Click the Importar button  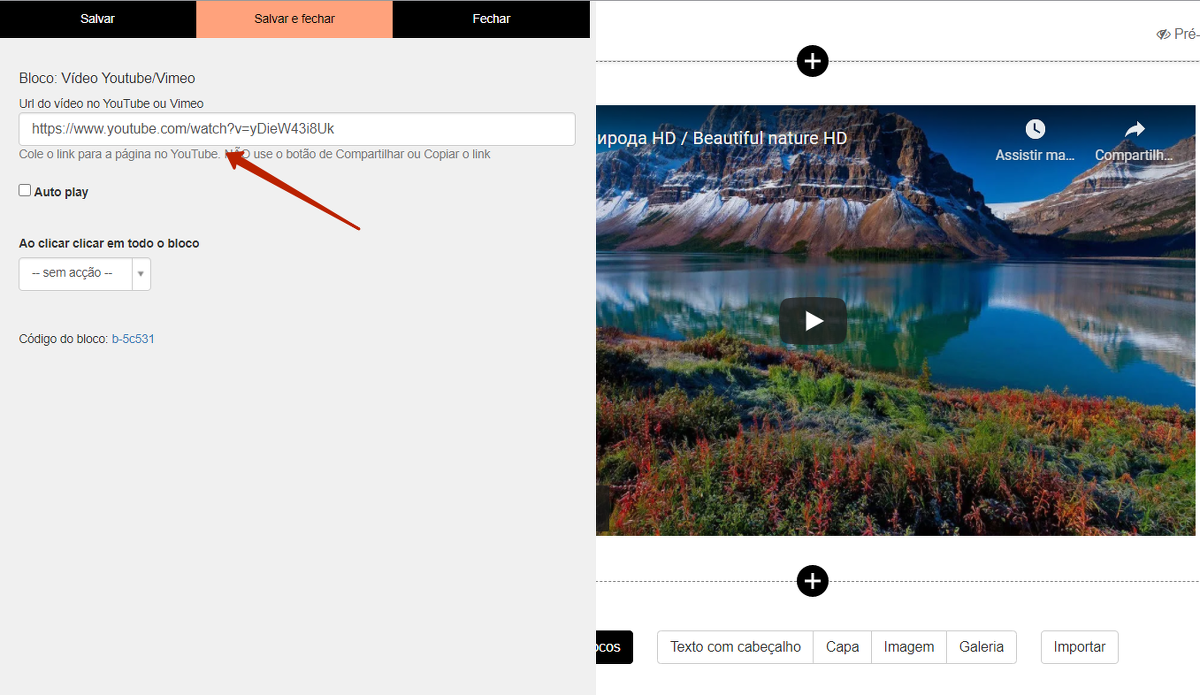coord(1079,647)
